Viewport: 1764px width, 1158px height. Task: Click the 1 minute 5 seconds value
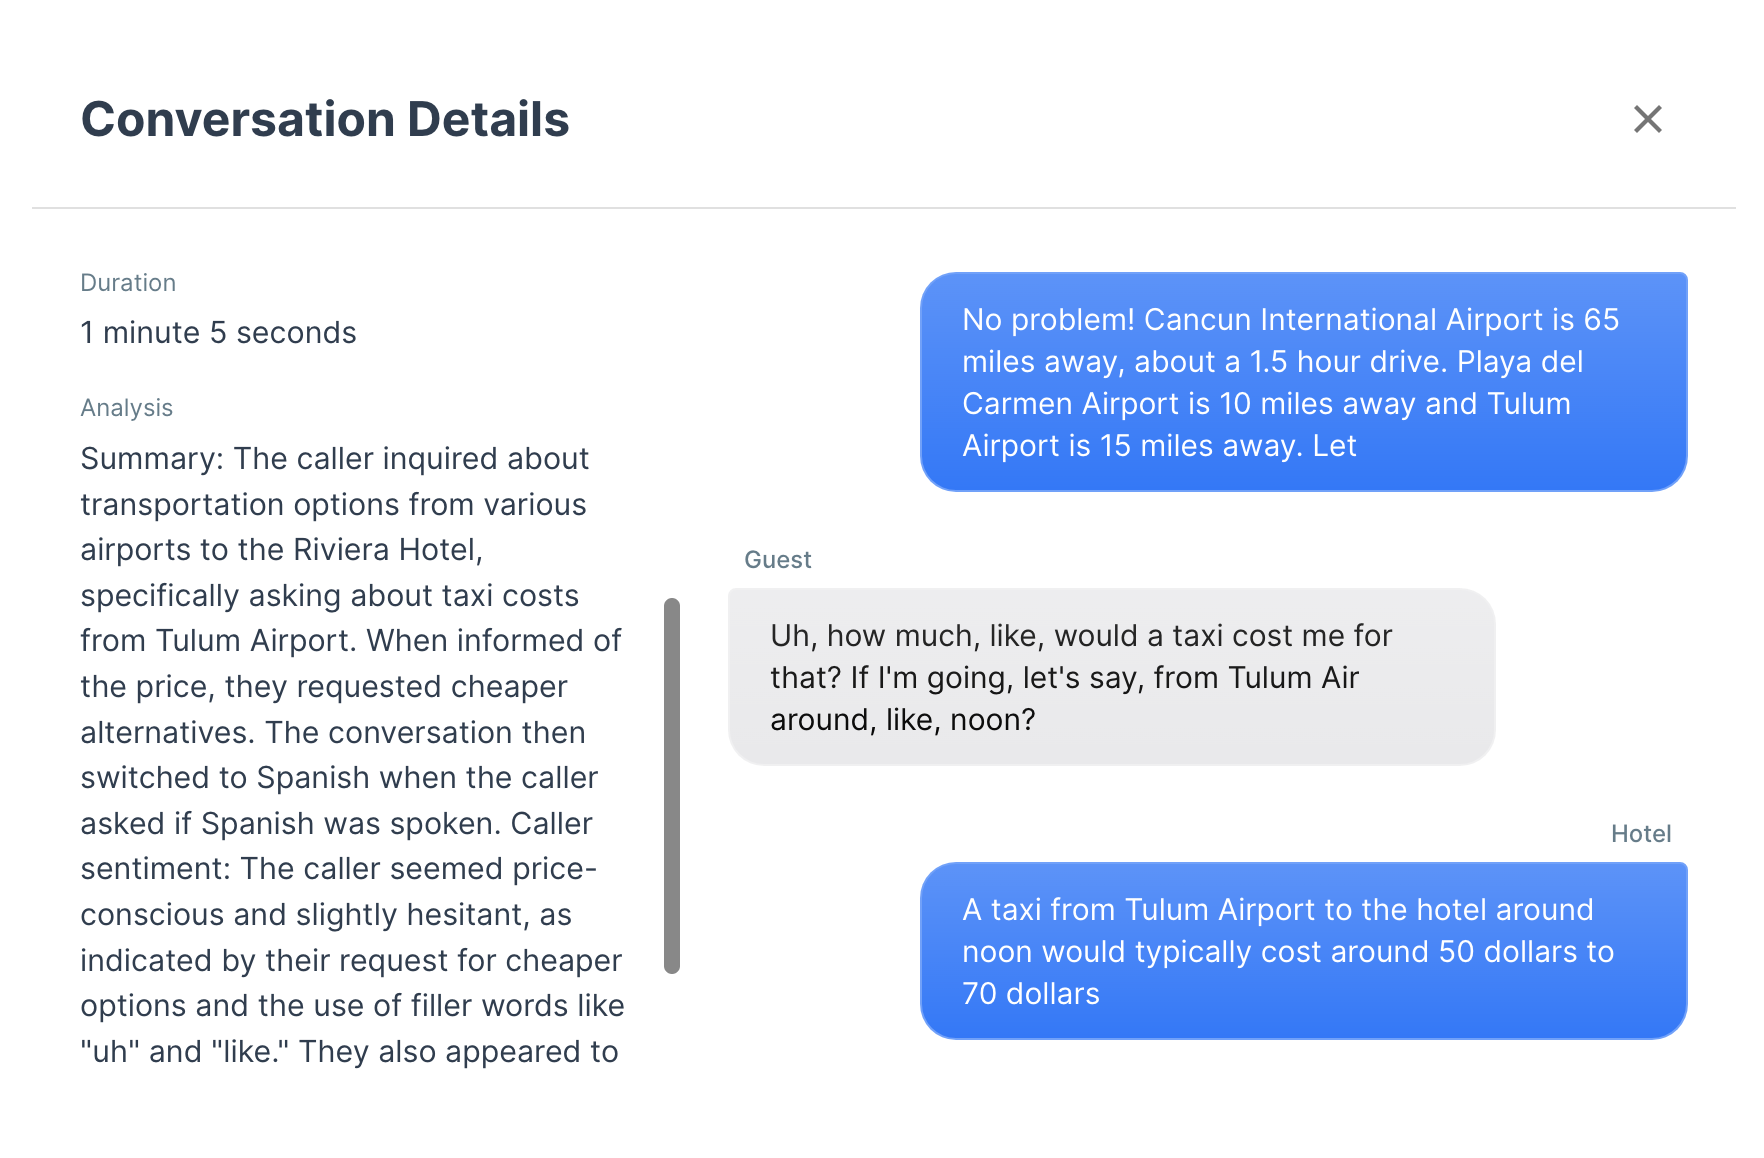click(x=218, y=332)
